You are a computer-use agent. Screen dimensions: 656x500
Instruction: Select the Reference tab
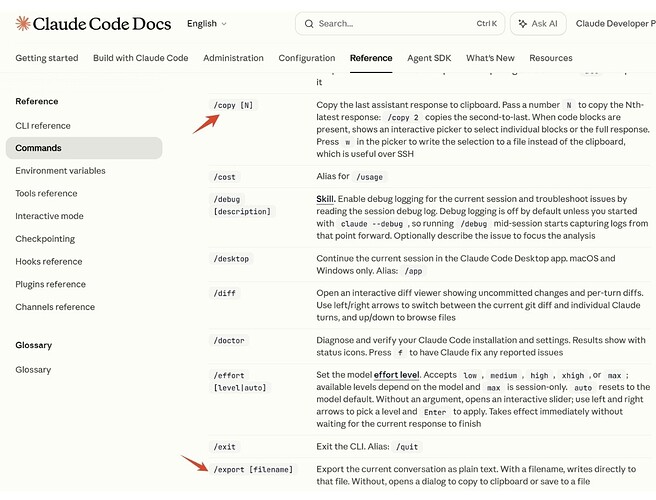click(371, 58)
